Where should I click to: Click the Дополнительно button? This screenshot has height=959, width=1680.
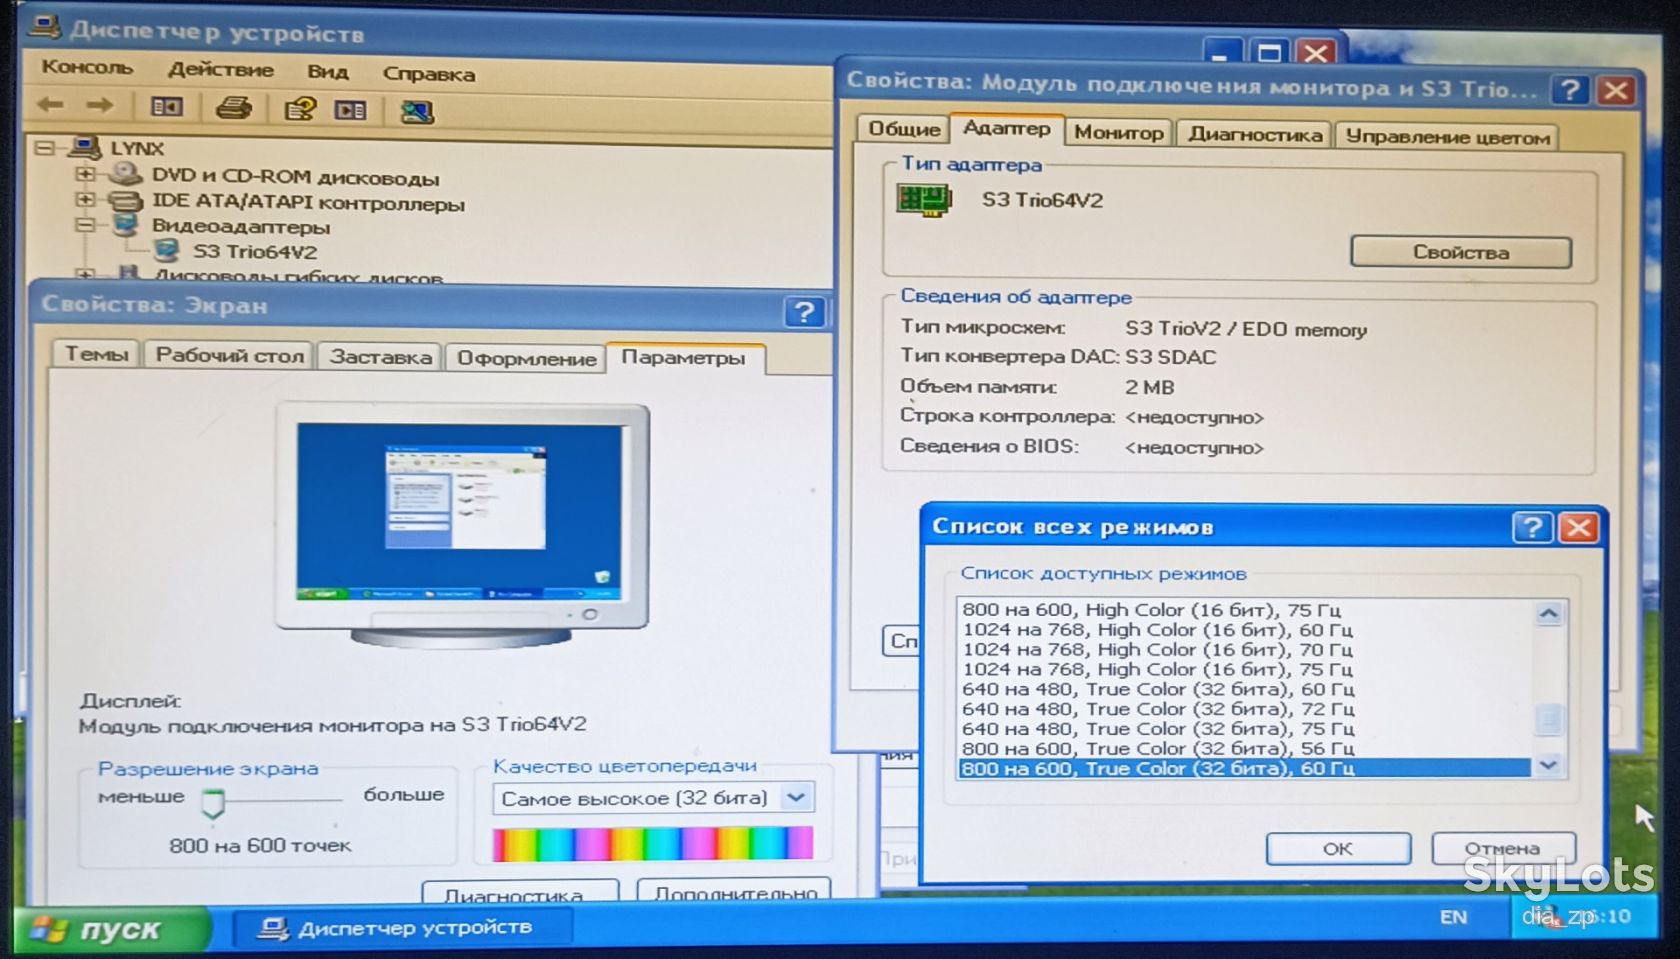pos(734,890)
